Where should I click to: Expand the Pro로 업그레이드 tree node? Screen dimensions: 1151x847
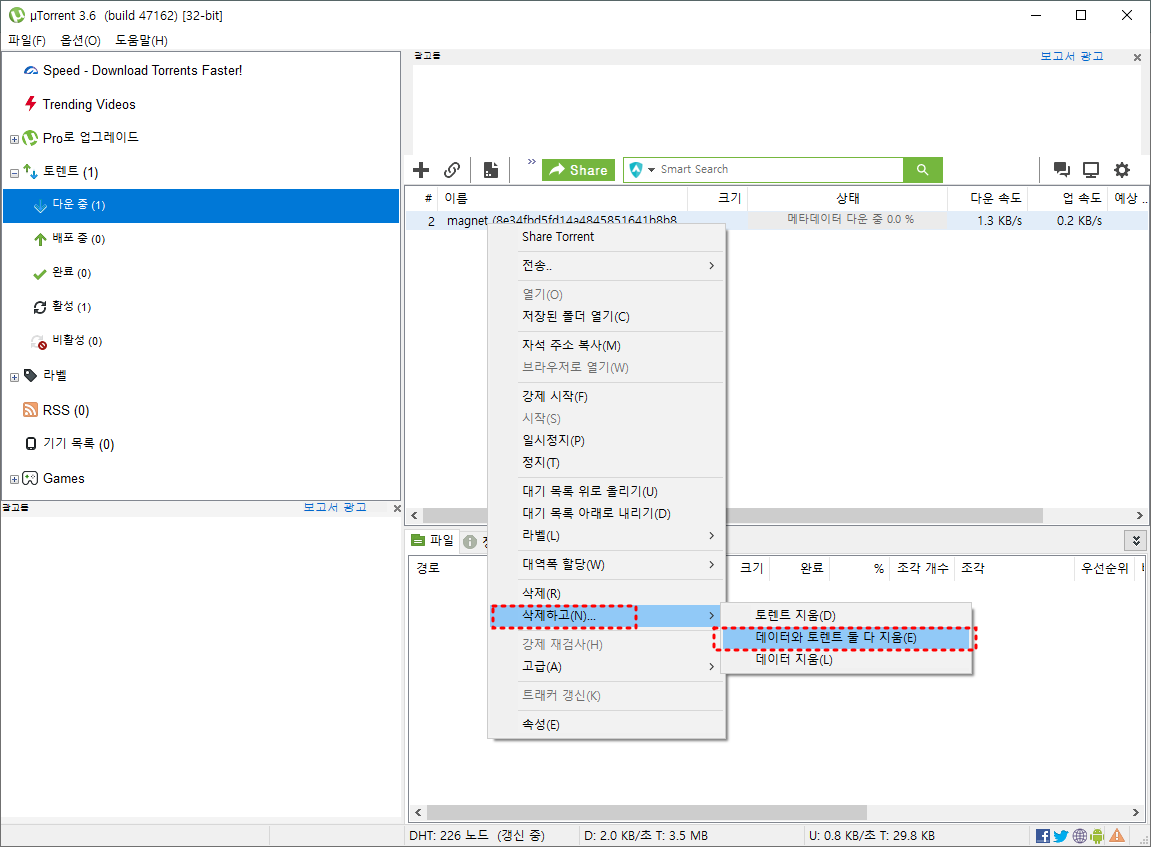pyautogui.click(x=14, y=139)
